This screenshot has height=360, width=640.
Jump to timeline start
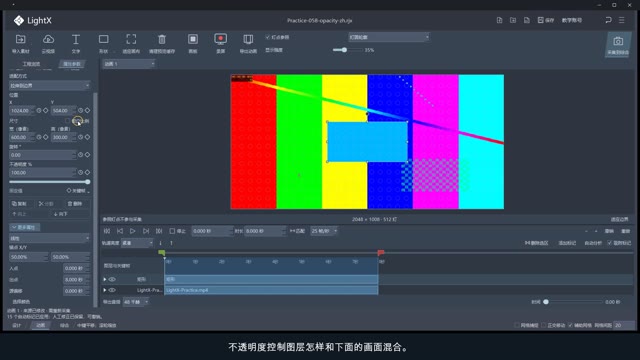tap(107, 231)
